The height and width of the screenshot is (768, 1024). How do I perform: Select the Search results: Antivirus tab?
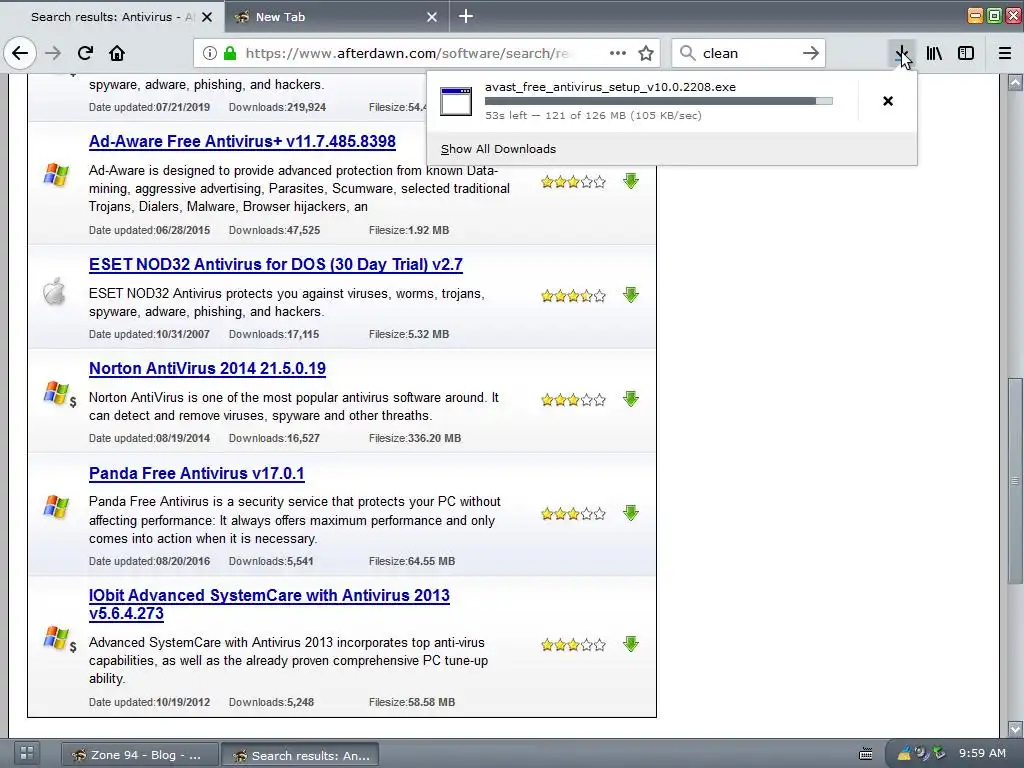tap(112, 17)
